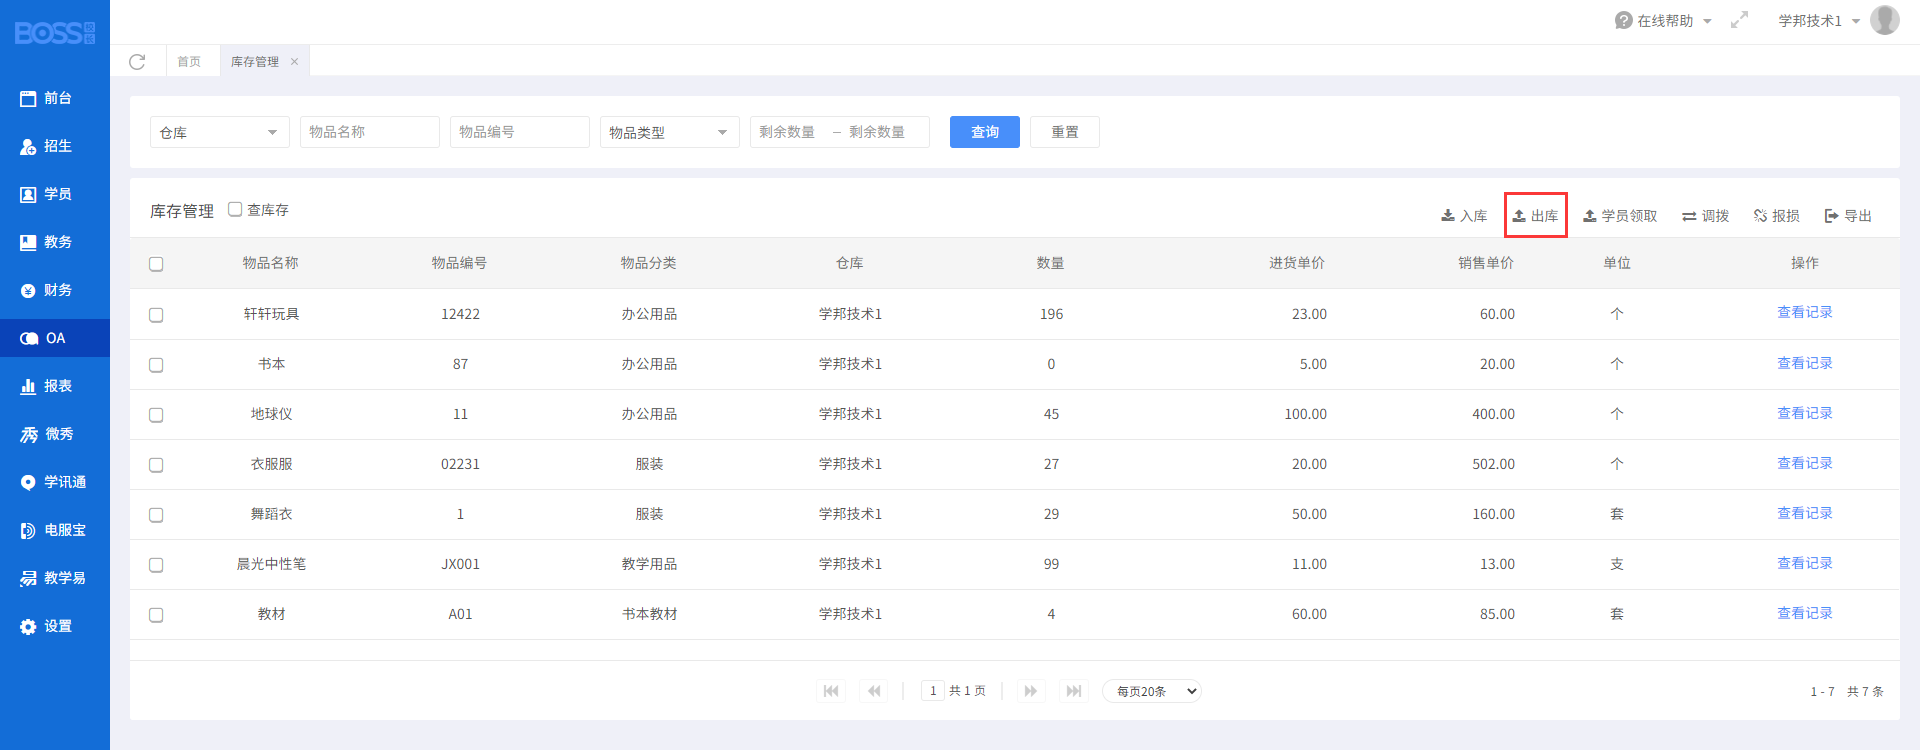Click 报损 damage report action
The height and width of the screenshot is (750, 1920).
coord(1777,216)
